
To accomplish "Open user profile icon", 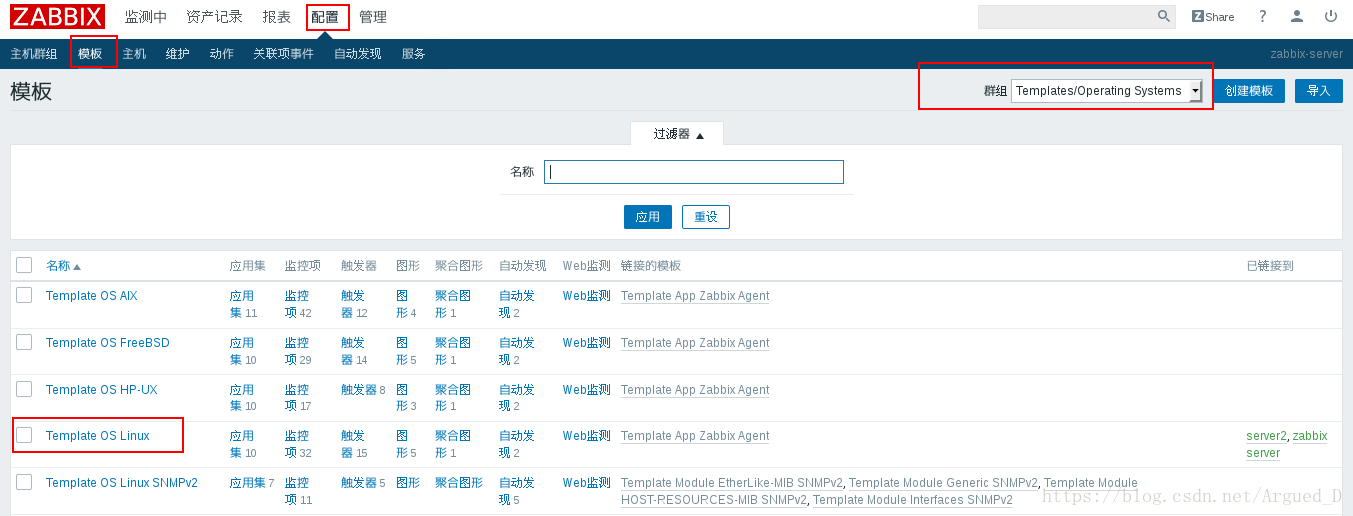I will [x=1297, y=16].
